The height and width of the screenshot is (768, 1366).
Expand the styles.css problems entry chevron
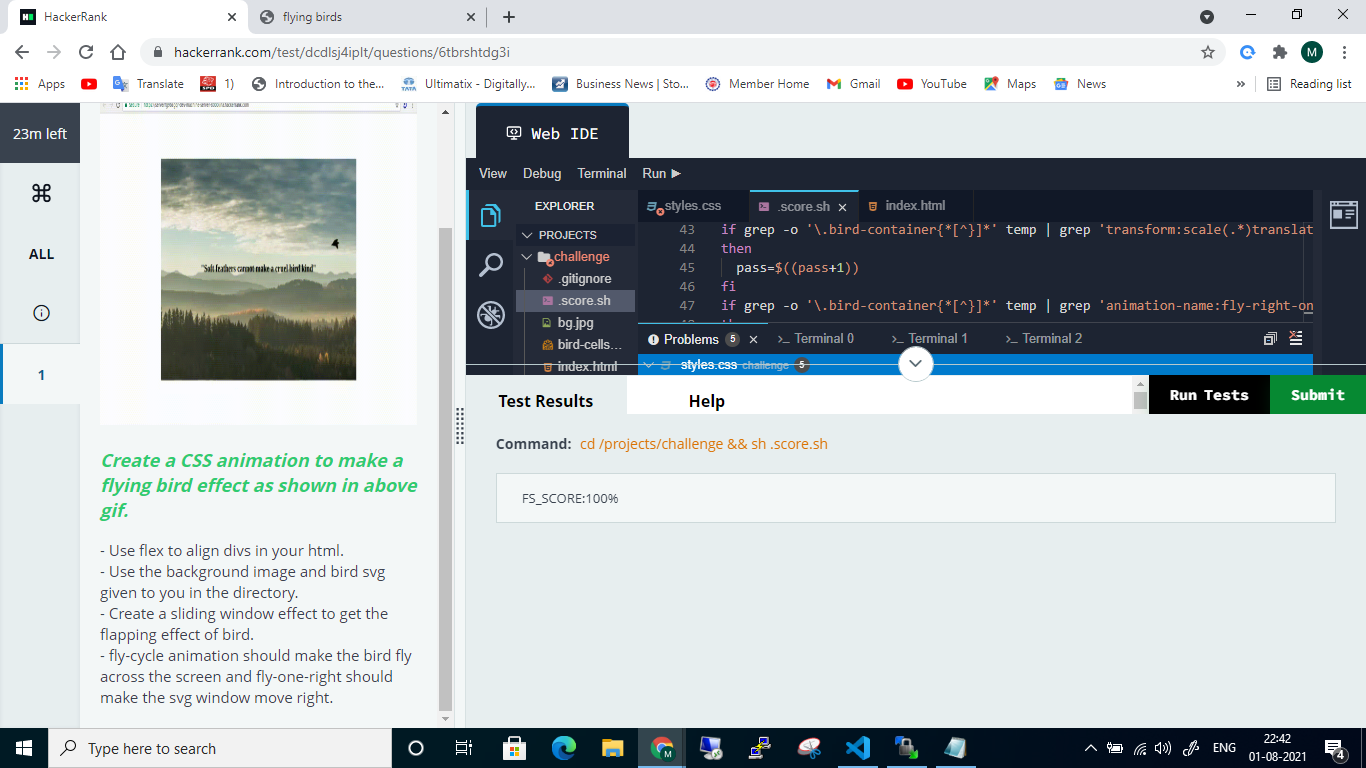tap(648, 364)
